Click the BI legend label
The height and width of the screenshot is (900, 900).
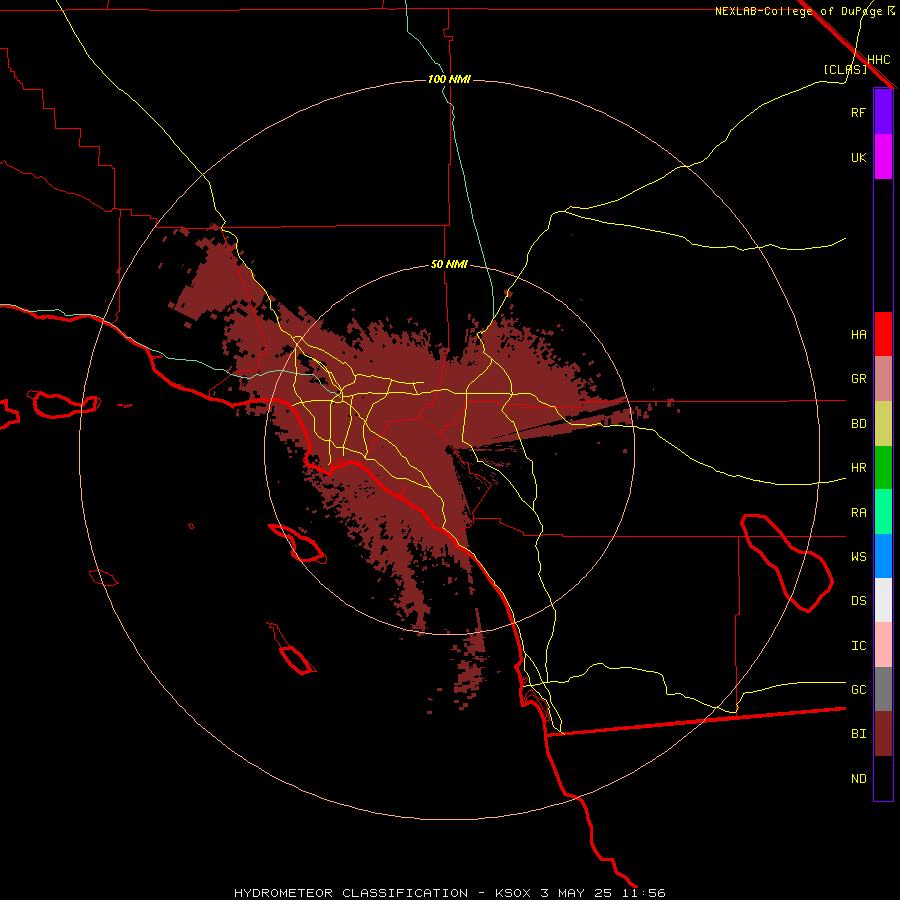pyautogui.click(x=858, y=734)
